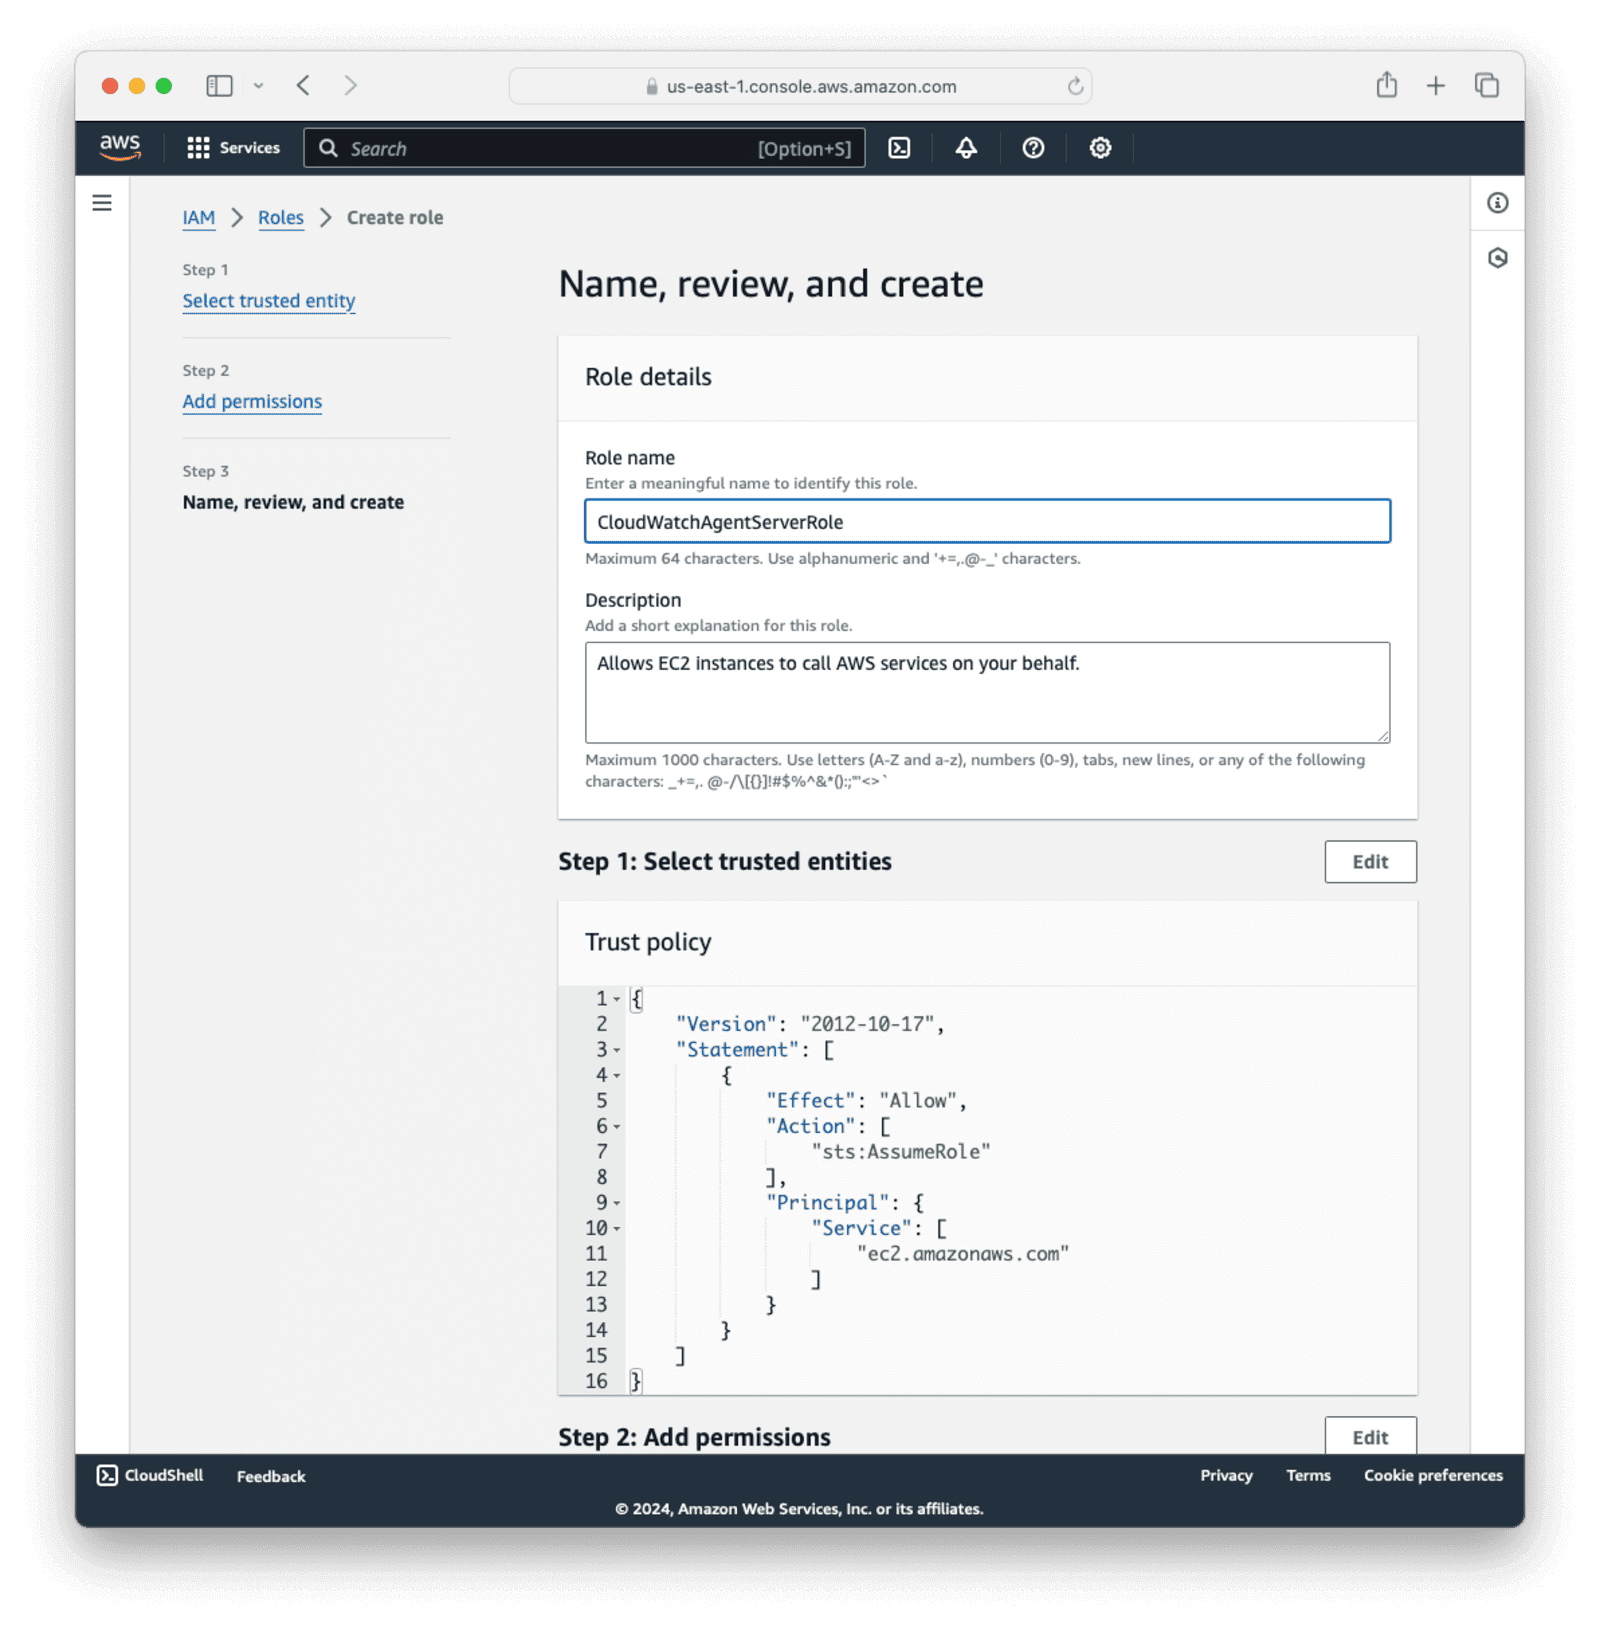Click the "ec2.amazonaws.com" service text
Screen dimensions: 1600x1627
[963, 1254]
